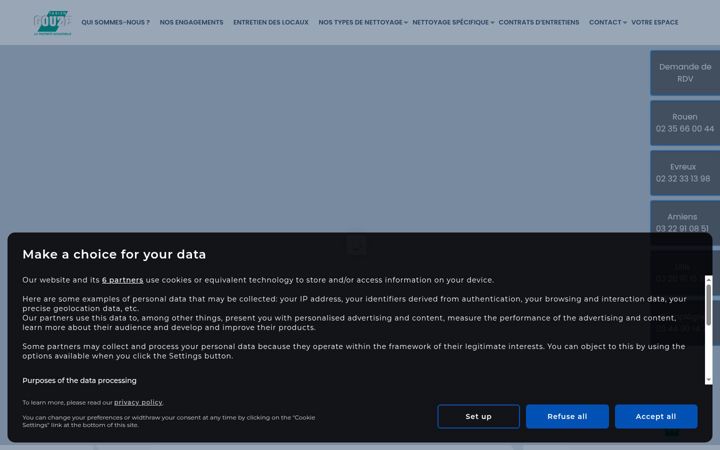
Task: Click Accept all cookies button
Action: pos(656,416)
